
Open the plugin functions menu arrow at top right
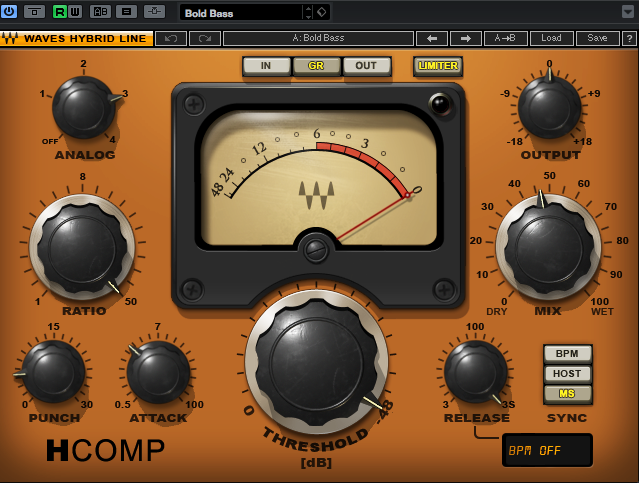click(628, 12)
